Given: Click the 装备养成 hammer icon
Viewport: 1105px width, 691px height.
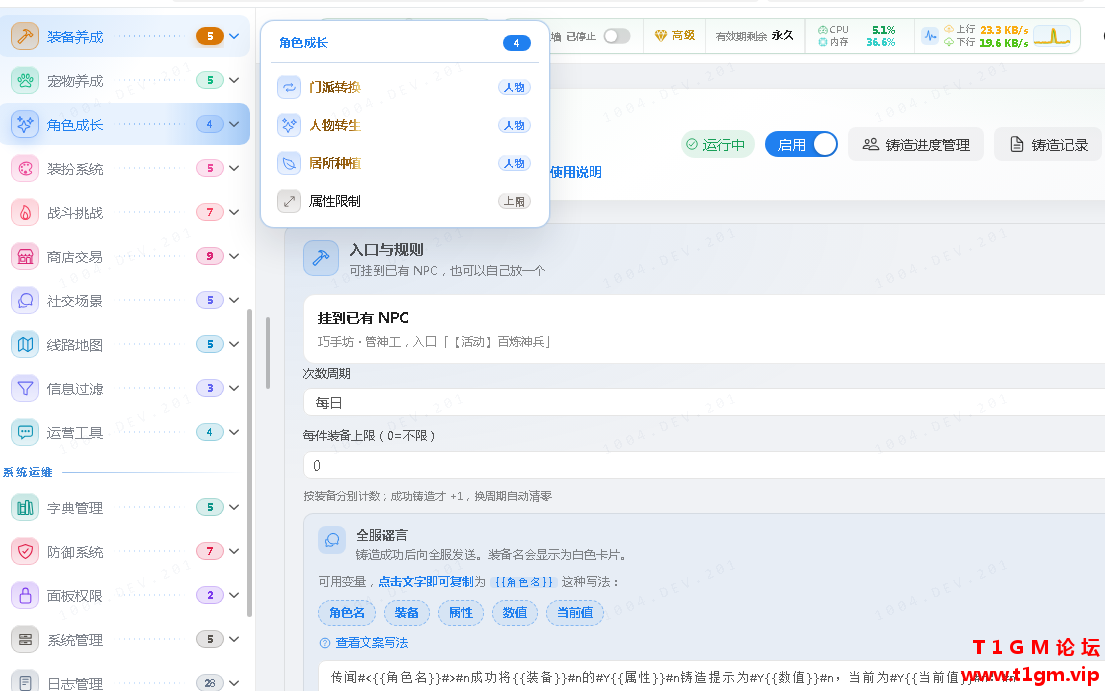Looking at the screenshot, I should tap(25, 36).
